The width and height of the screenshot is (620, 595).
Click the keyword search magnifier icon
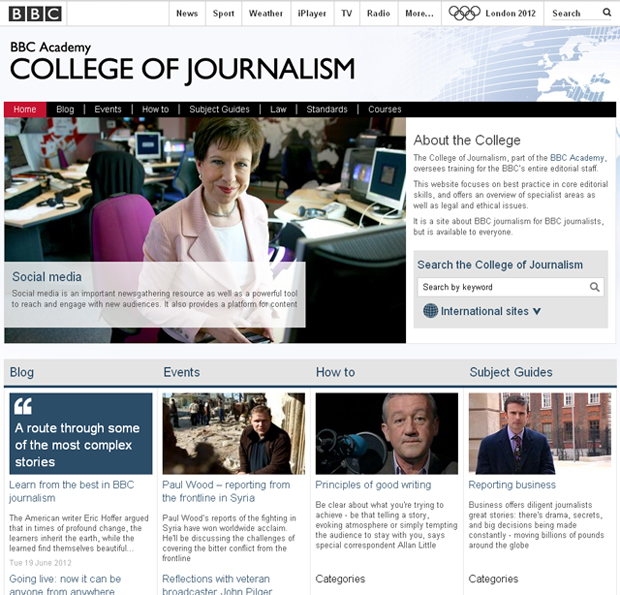coord(594,287)
